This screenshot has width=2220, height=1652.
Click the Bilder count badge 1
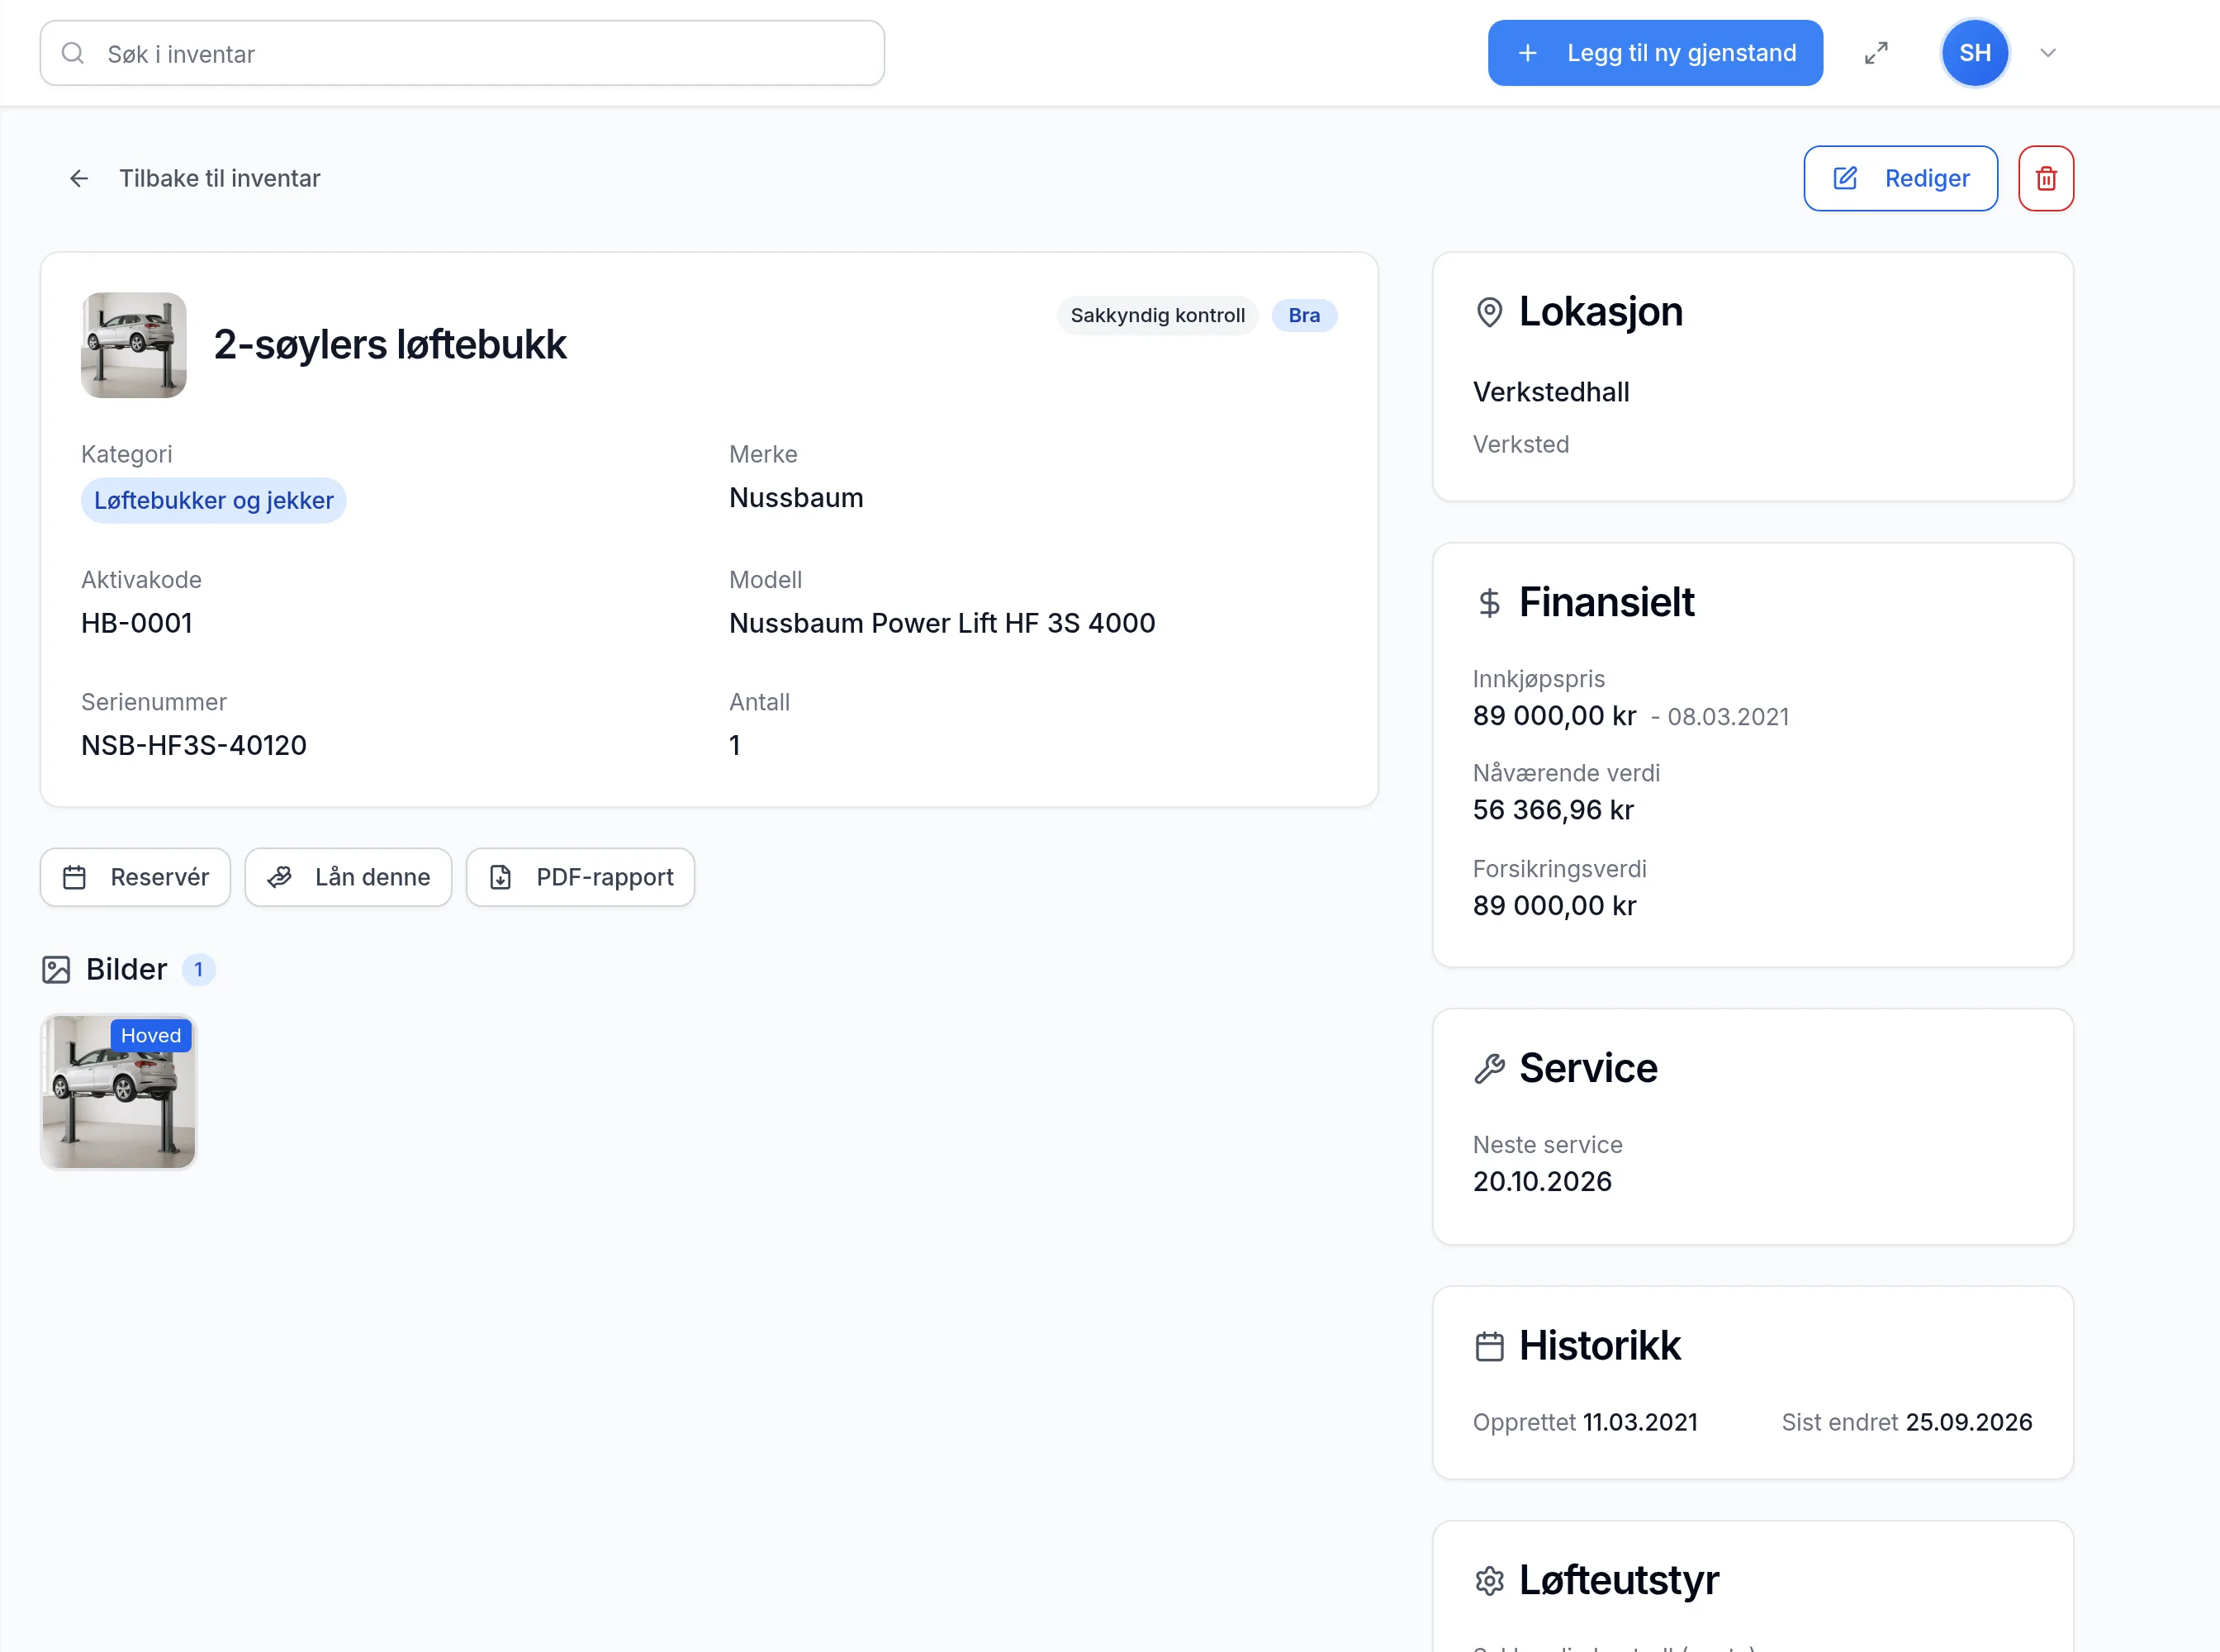coord(198,969)
